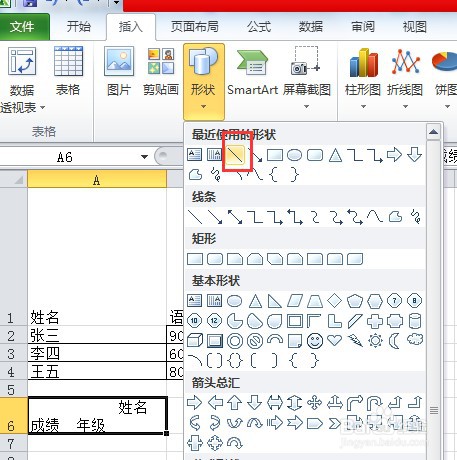
Task: Select the rounded rectangle under 矩形
Action: pos(215,259)
